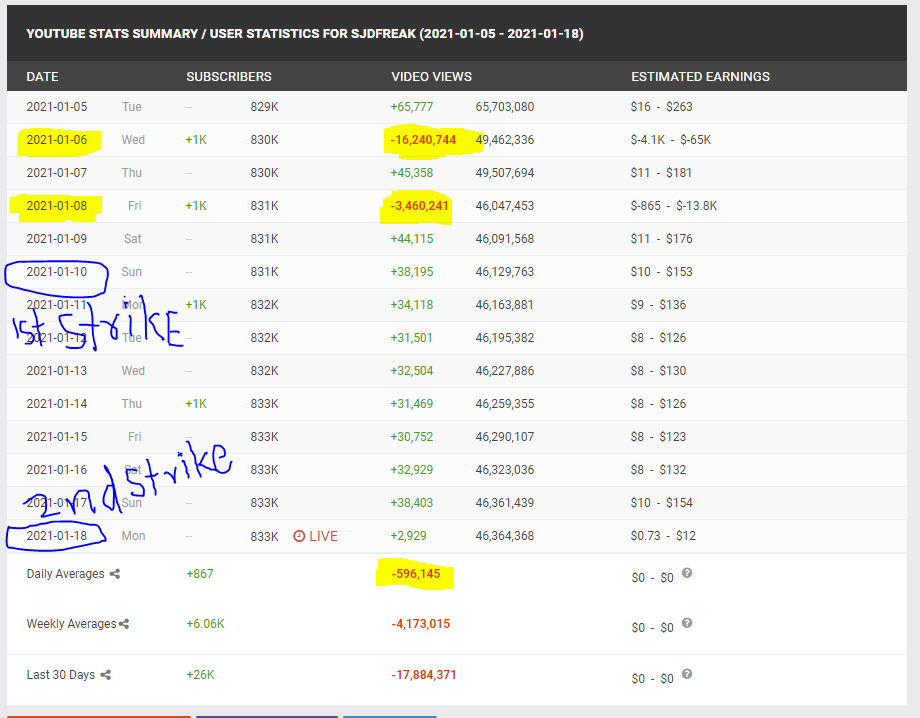This screenshot has width=920, height=718.
Task: Click date 2021-01-10
Action: [57, 272]
